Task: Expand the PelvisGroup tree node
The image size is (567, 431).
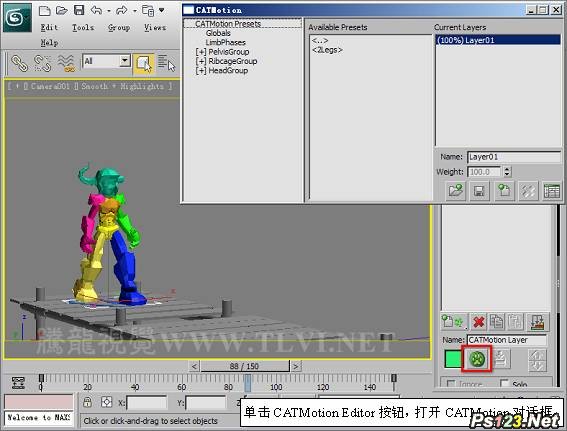Action: click(201, 52)
